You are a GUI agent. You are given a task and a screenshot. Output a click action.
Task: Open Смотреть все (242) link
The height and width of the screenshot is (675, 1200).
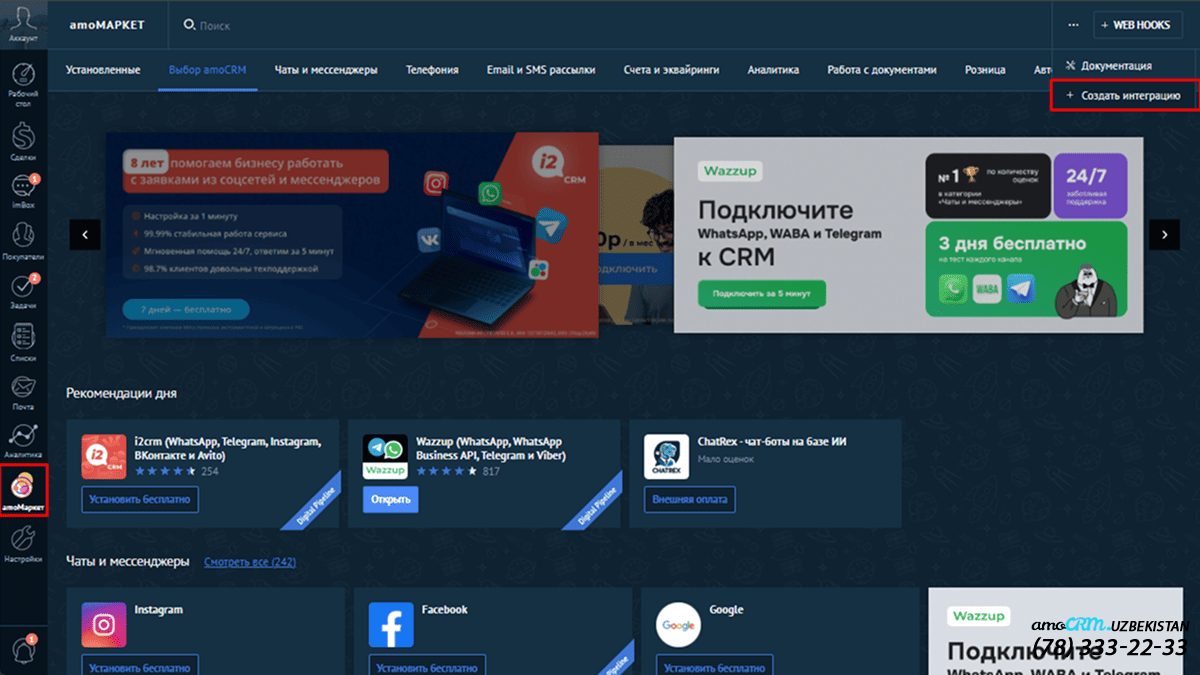coord(250,562)
